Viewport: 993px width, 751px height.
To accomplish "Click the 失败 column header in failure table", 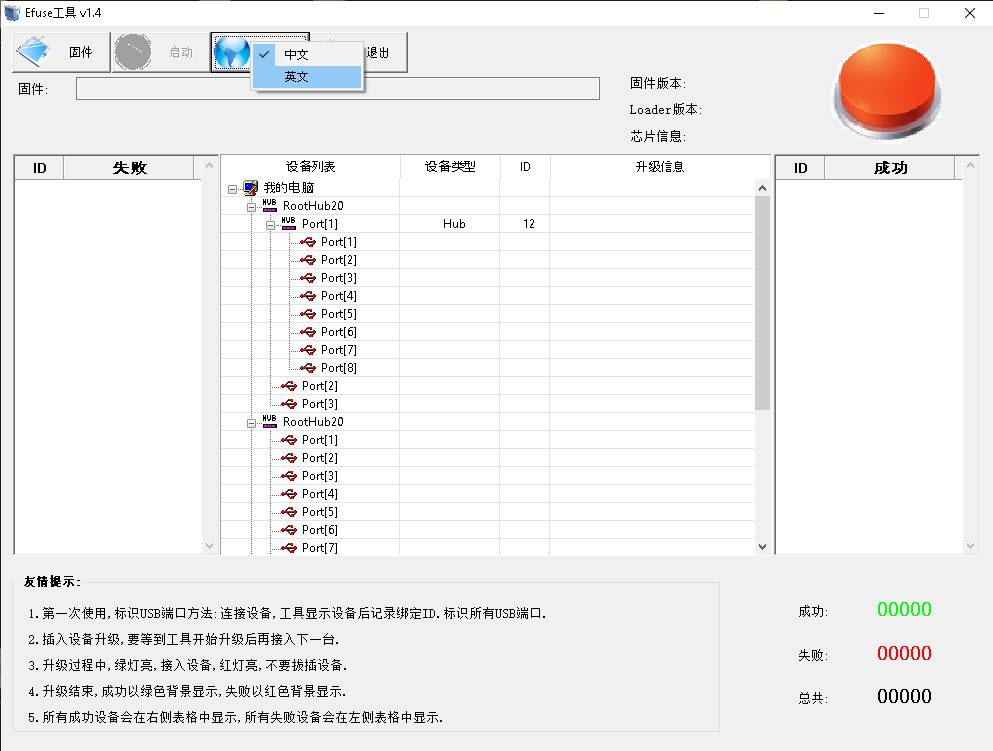I will click(130, 167).
